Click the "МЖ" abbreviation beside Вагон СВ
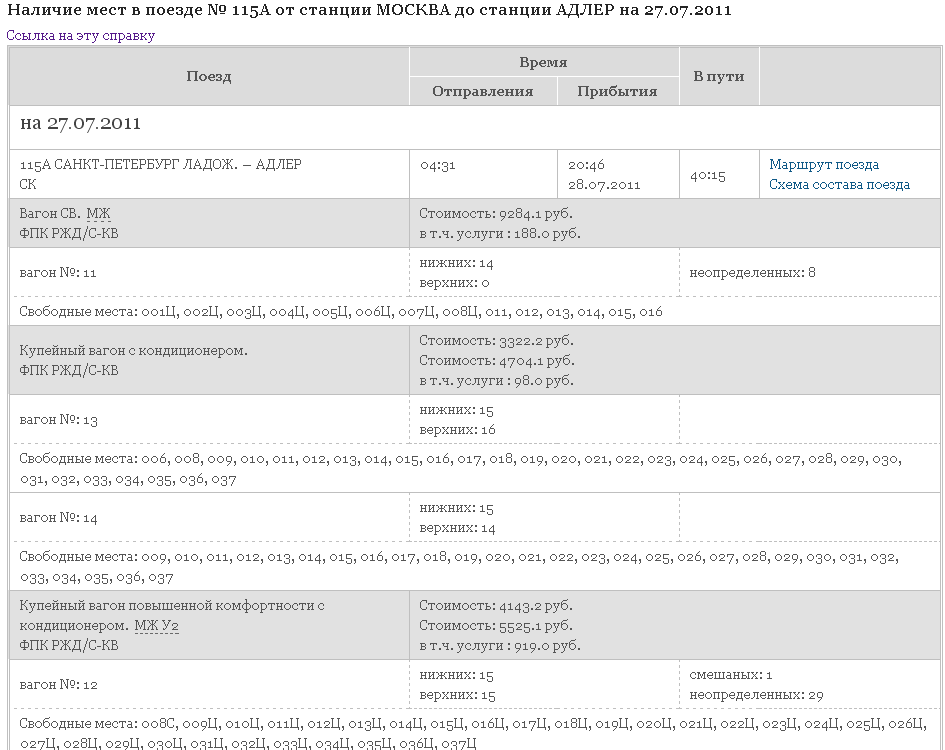Viewport: 945px width, 750px height. coord(98,214)
